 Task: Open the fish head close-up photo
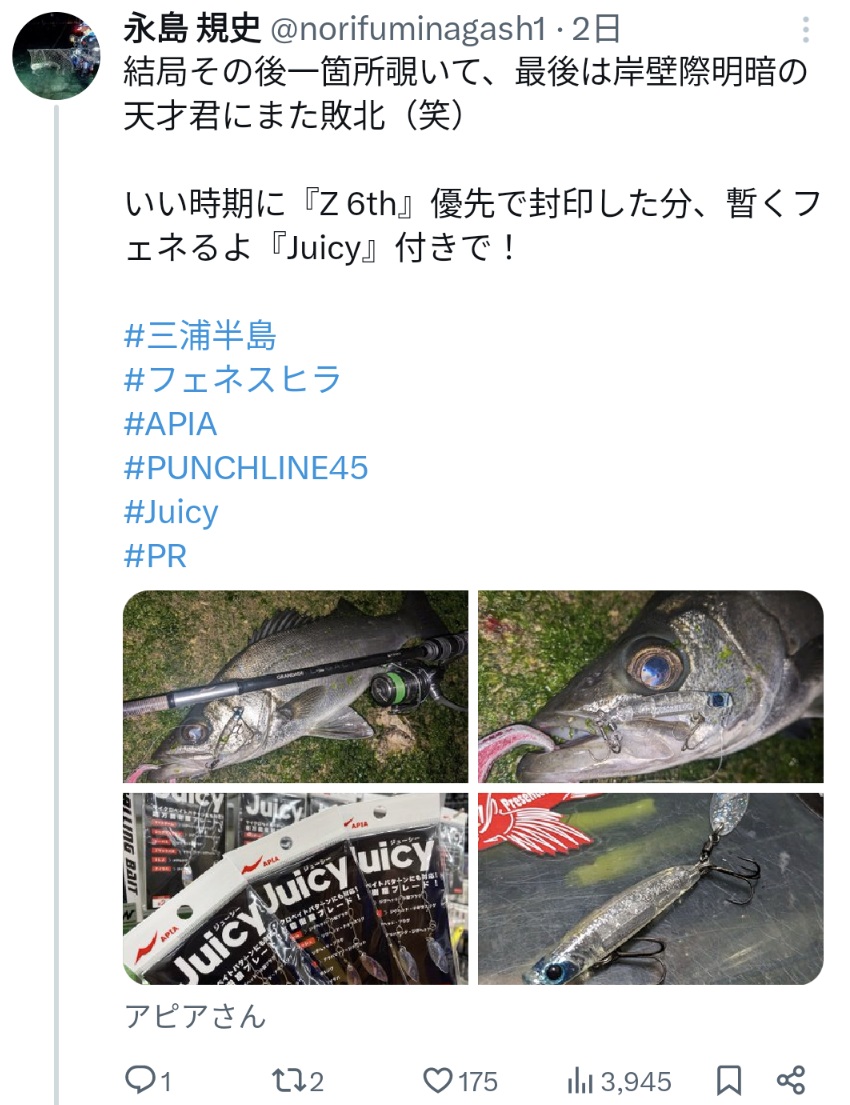click(651, 686)
